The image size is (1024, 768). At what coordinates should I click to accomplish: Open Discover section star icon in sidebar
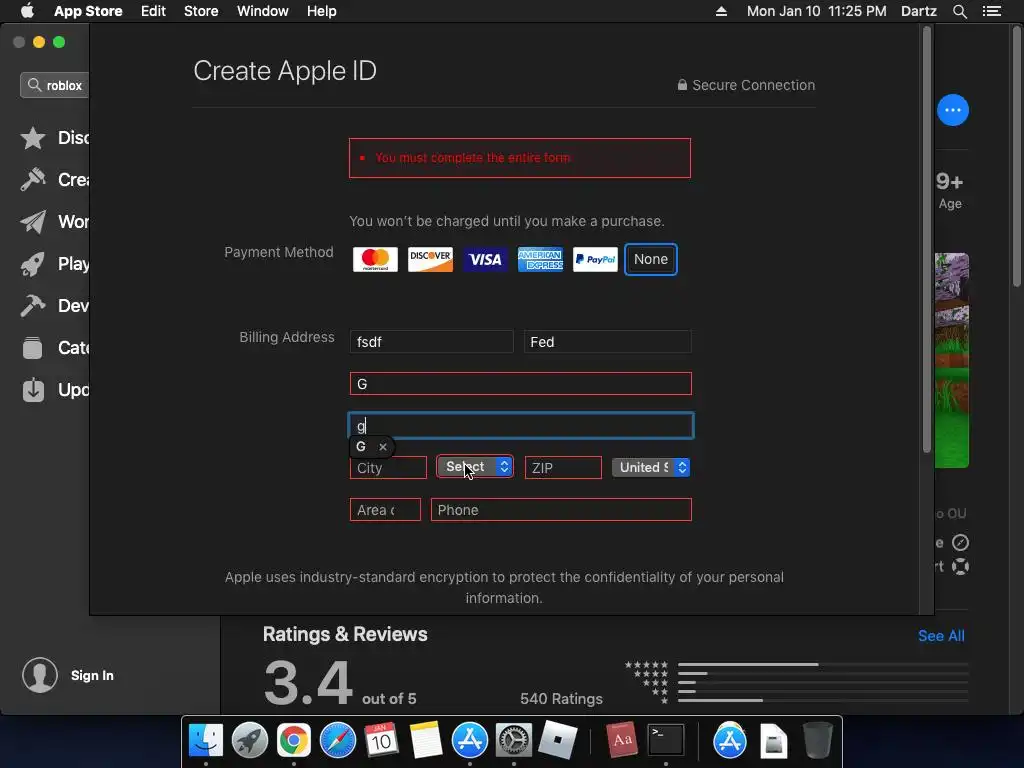(33, 138)
